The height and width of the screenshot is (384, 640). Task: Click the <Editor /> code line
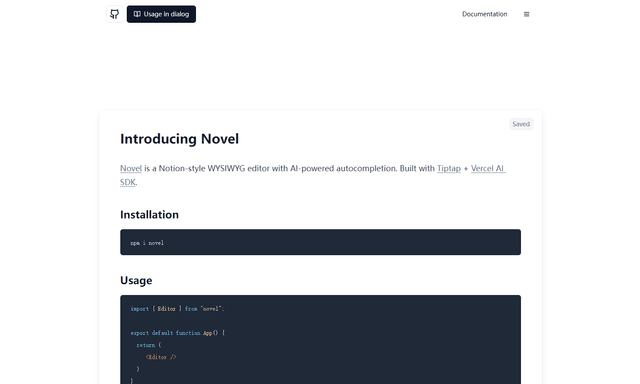click(x=161, y=357)
